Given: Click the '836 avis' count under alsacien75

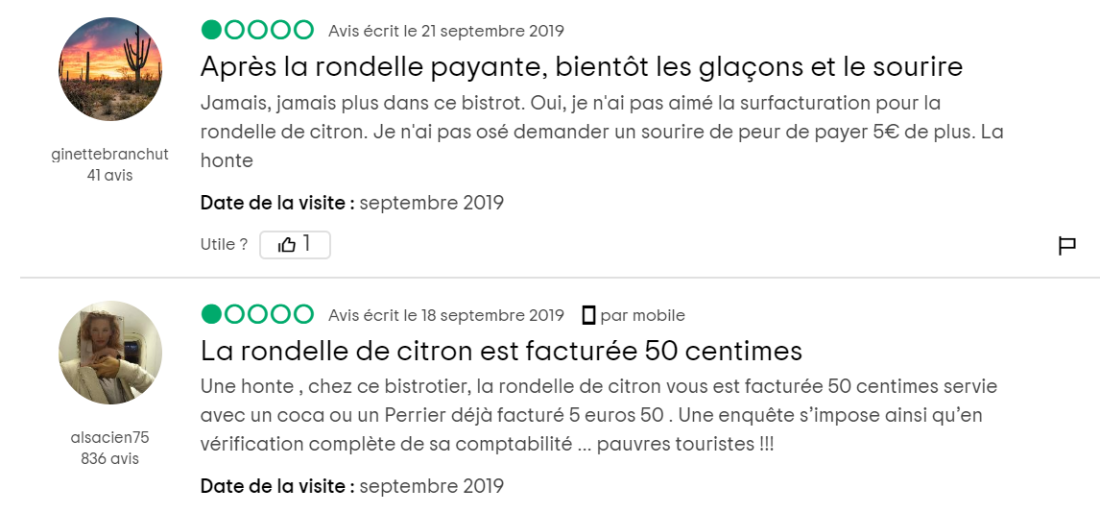Looking at the screenshot, I should coord(110,459).
